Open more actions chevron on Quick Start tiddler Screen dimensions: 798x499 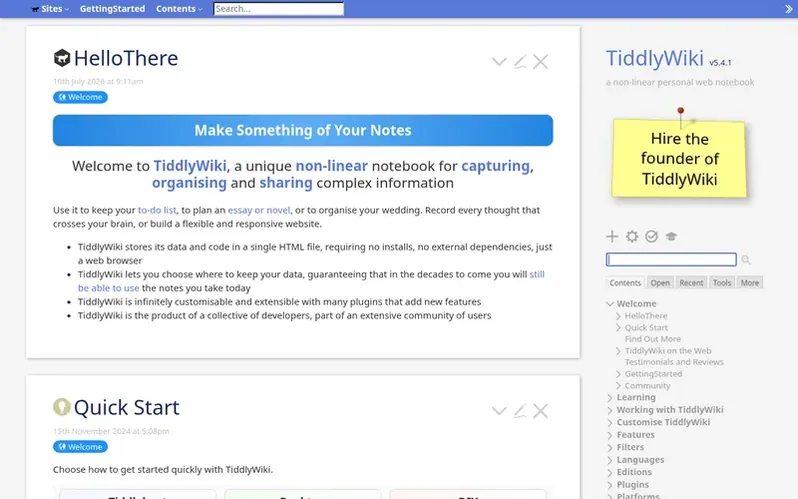499,411
